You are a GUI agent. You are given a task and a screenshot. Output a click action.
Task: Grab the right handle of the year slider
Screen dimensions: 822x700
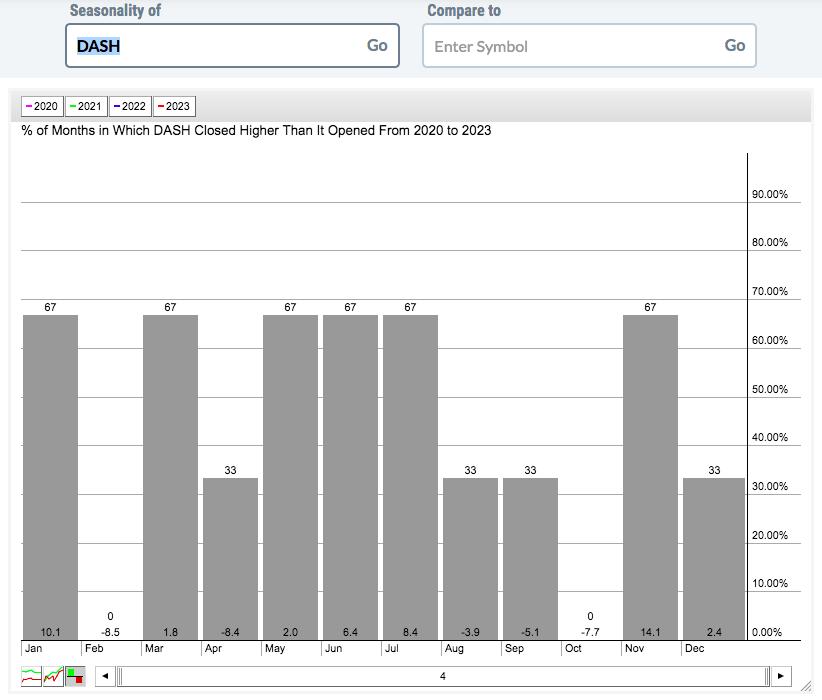coord(767,677)
